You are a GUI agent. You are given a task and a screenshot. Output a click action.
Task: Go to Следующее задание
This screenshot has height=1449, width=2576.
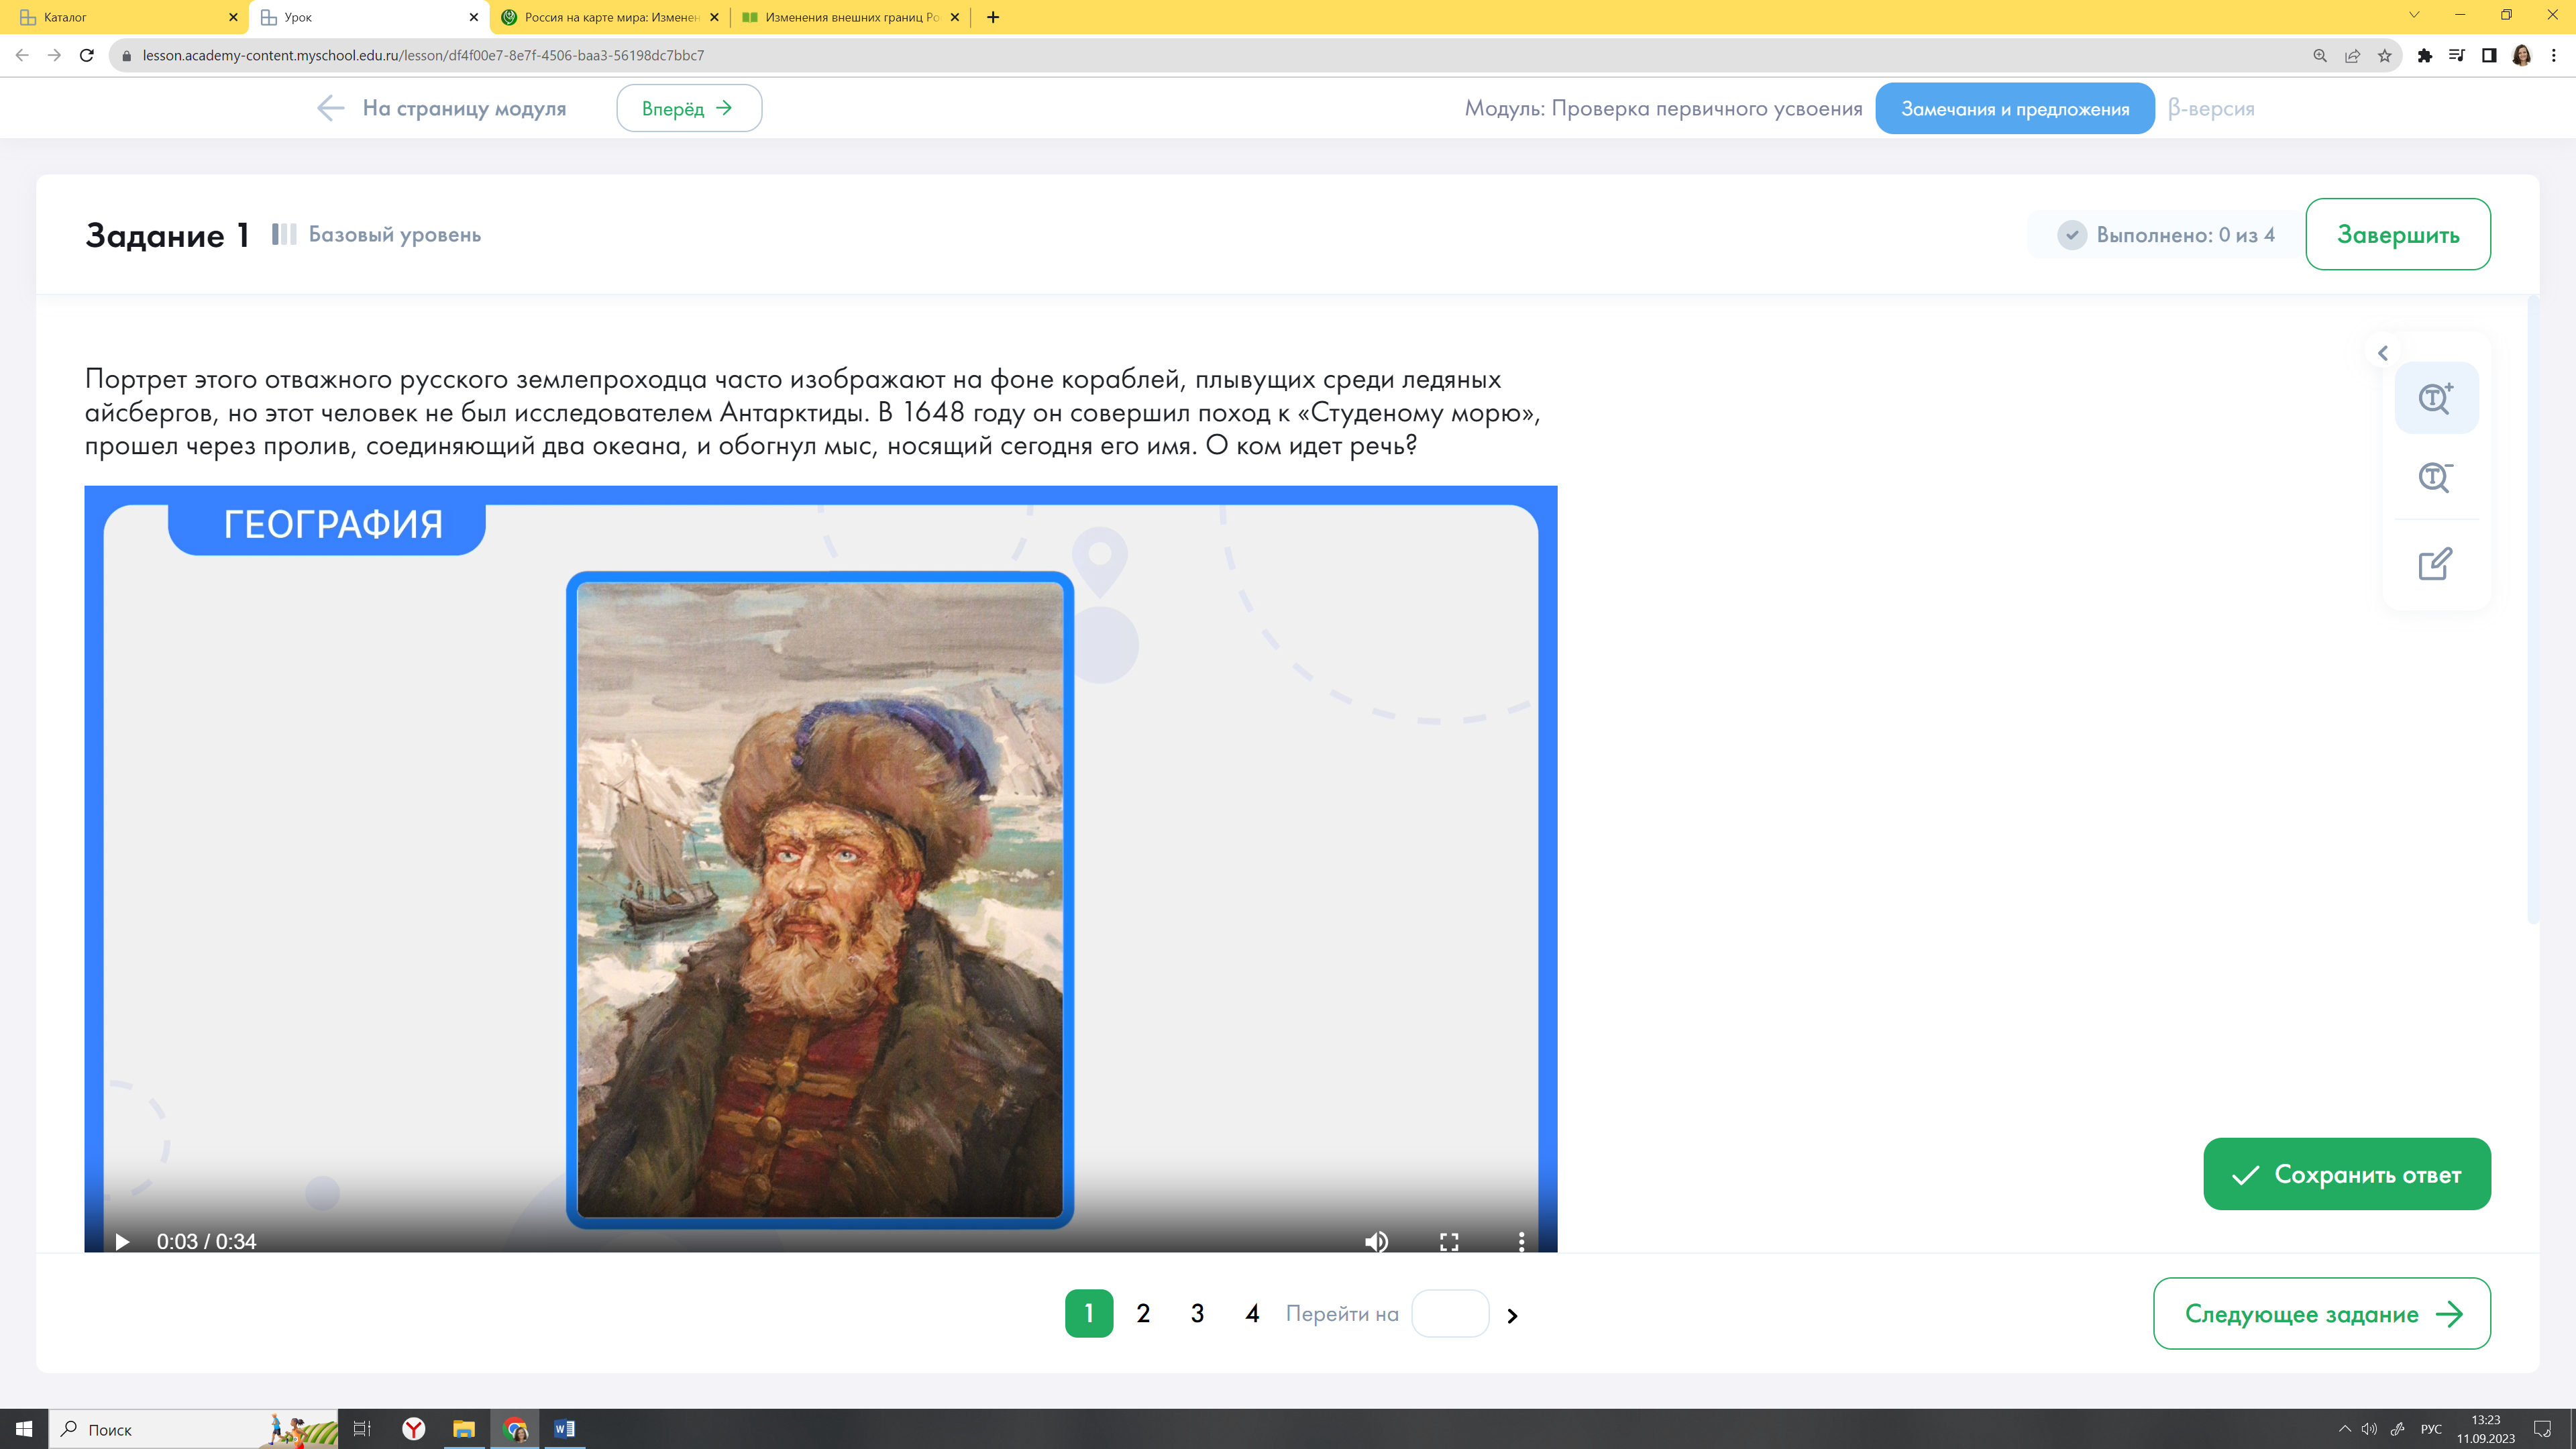pos(2321,1313)
